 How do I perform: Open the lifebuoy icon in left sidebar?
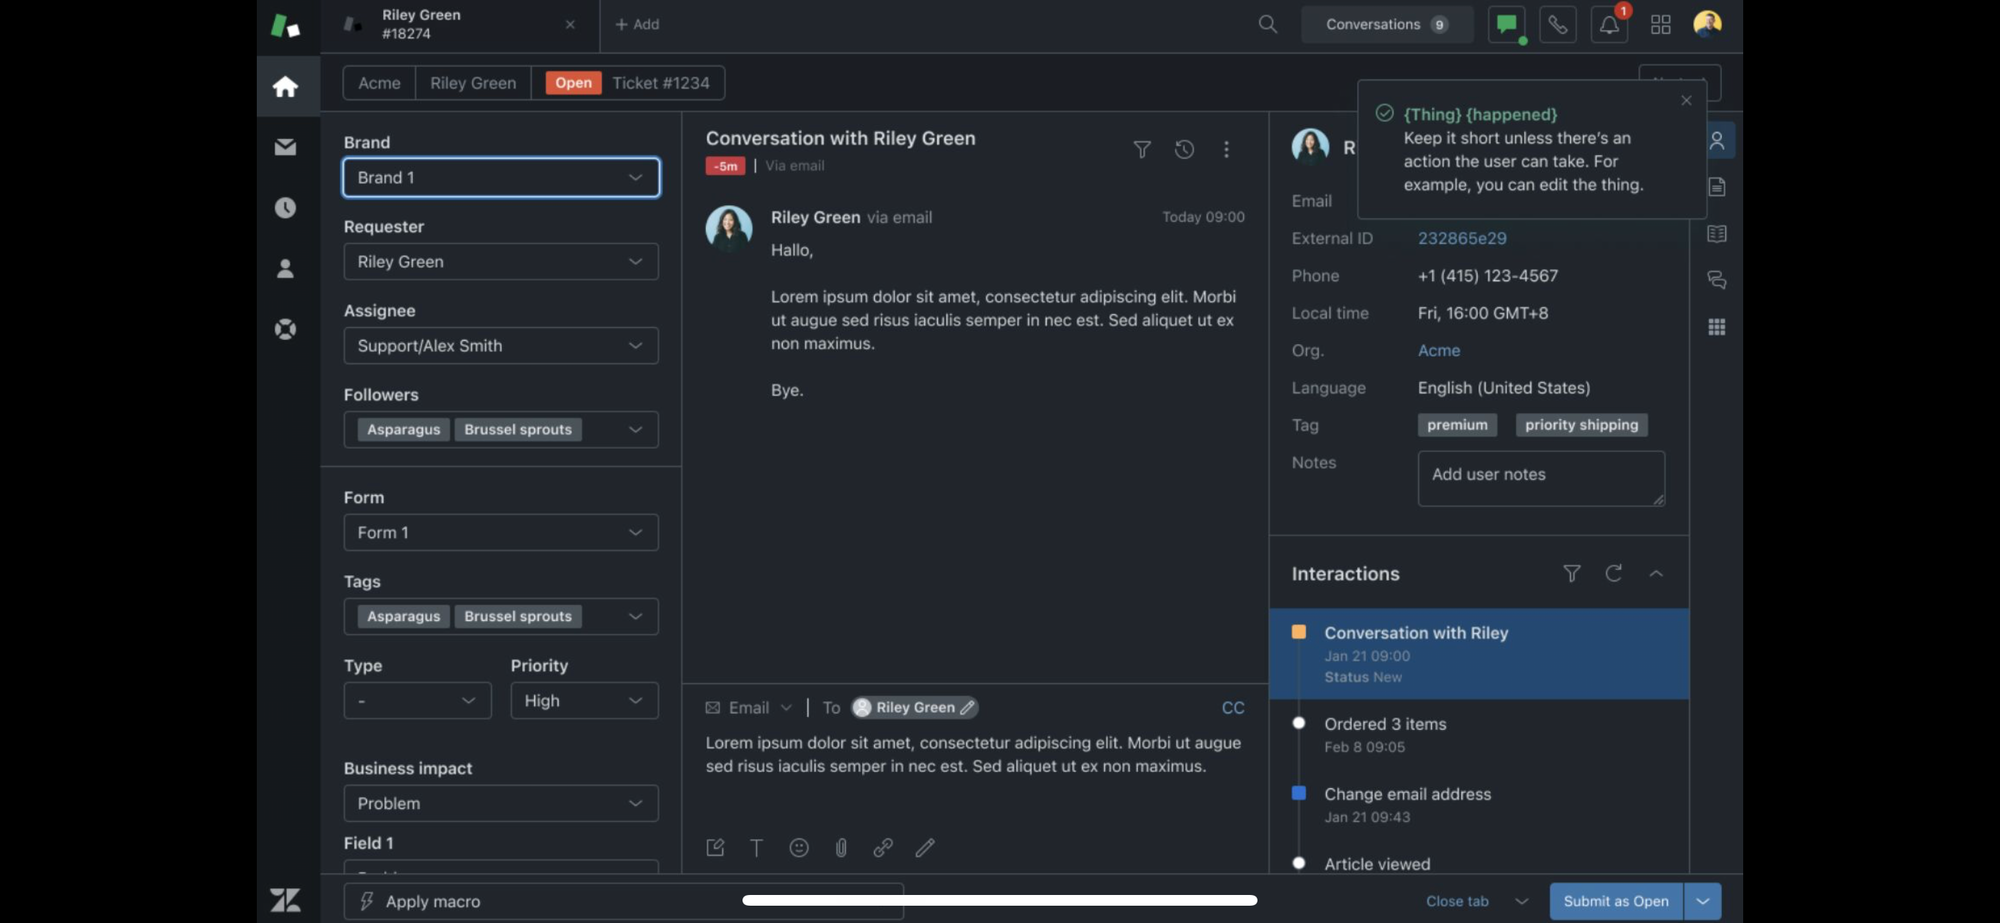(x=285, y=329)
